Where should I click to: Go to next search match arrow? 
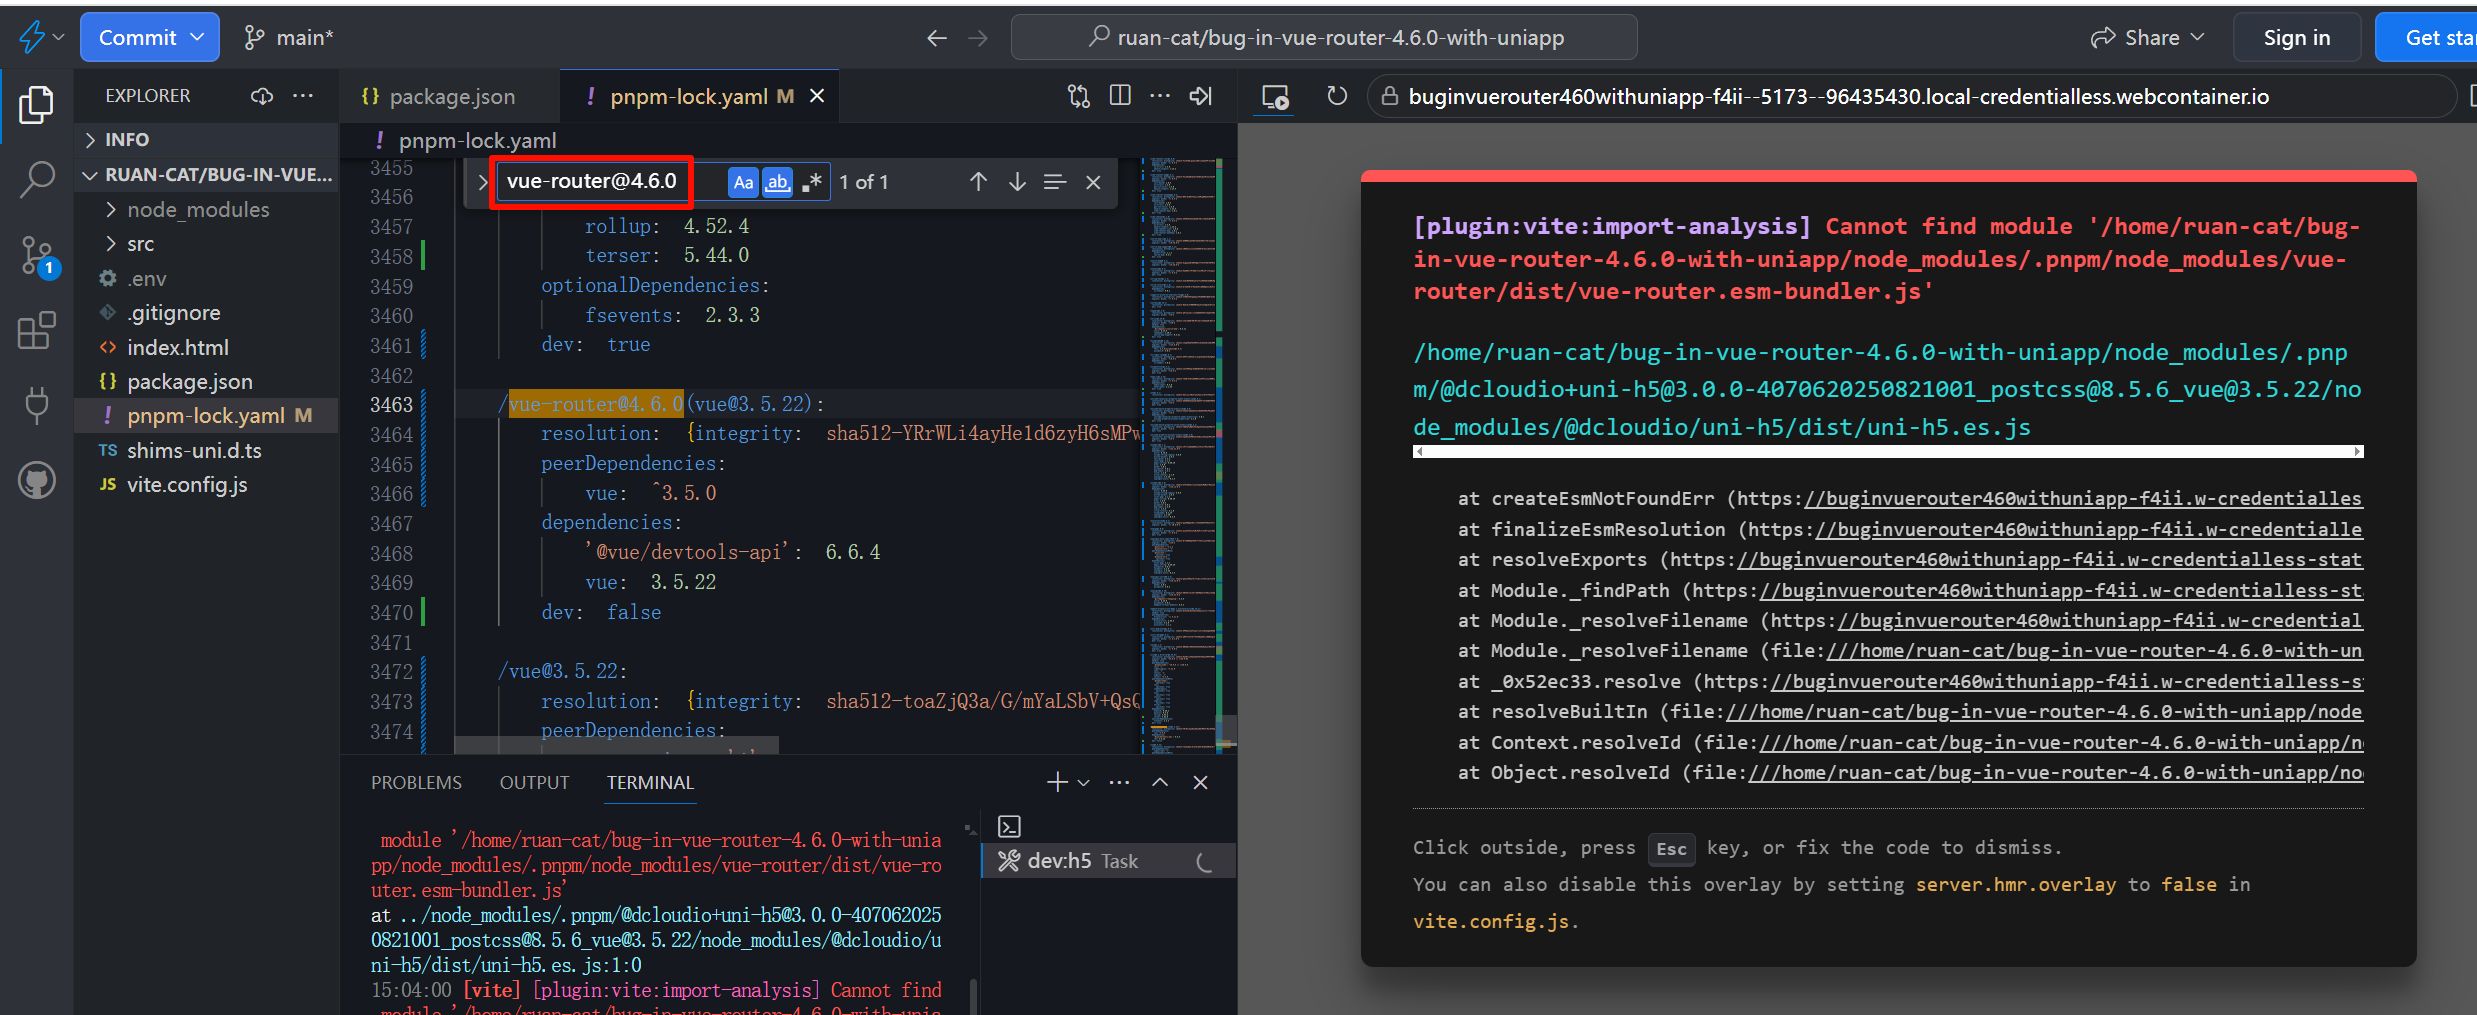[1017, 182]
